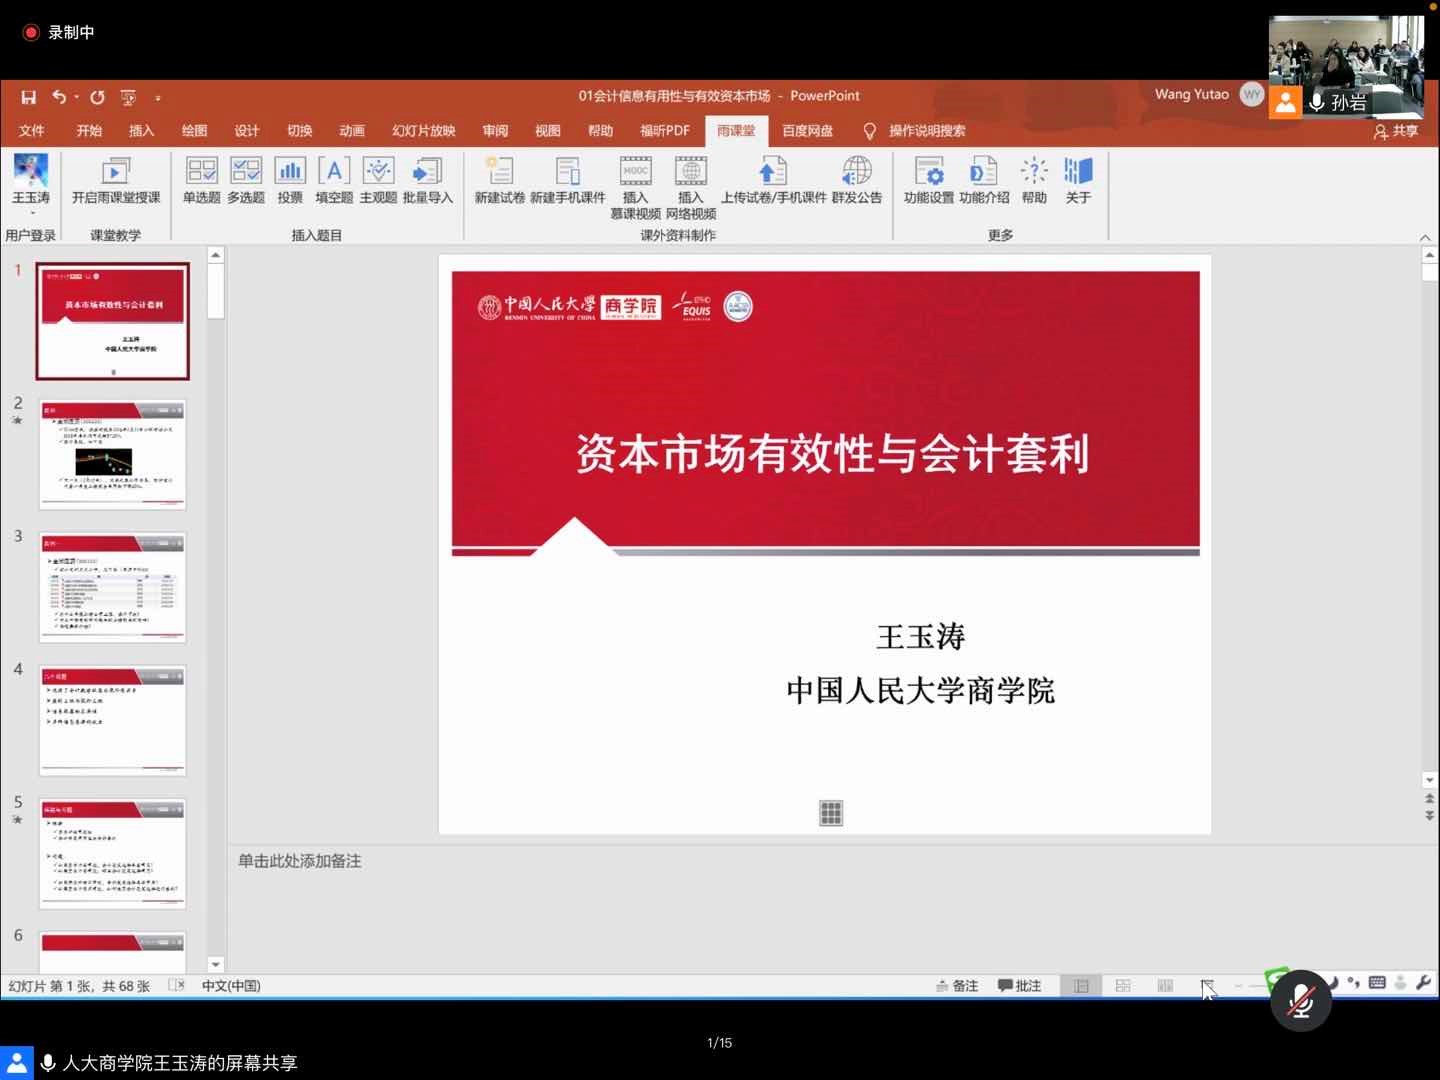1440x1080 pixels.
Task: Save the presentation using the save icon
Action: coord(29,97)
